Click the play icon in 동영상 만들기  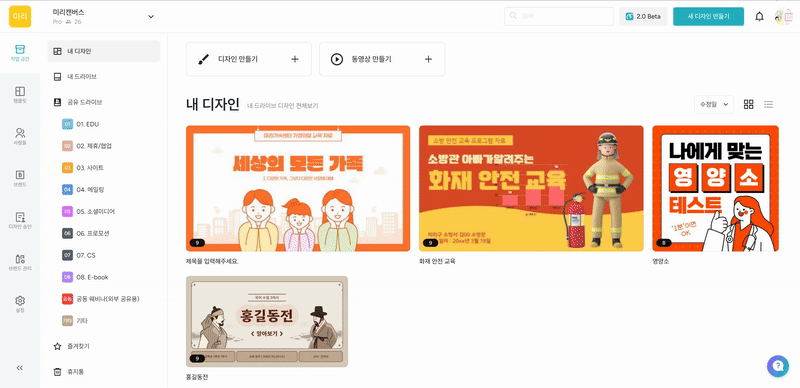pos(337,59)
